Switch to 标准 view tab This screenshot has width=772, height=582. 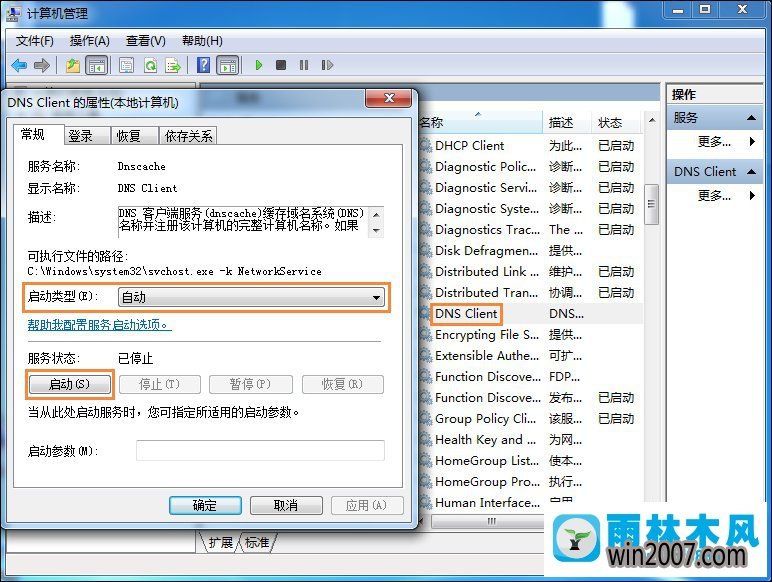pyautogui.click(x=257, y=543)
